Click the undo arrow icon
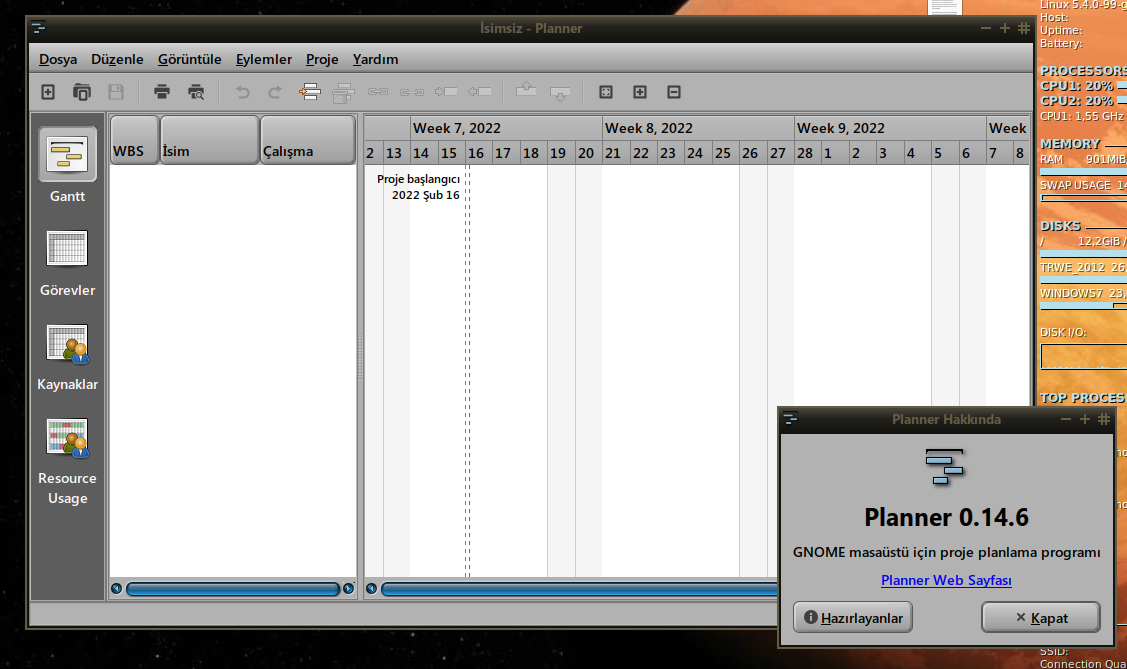 coord(243,92)
